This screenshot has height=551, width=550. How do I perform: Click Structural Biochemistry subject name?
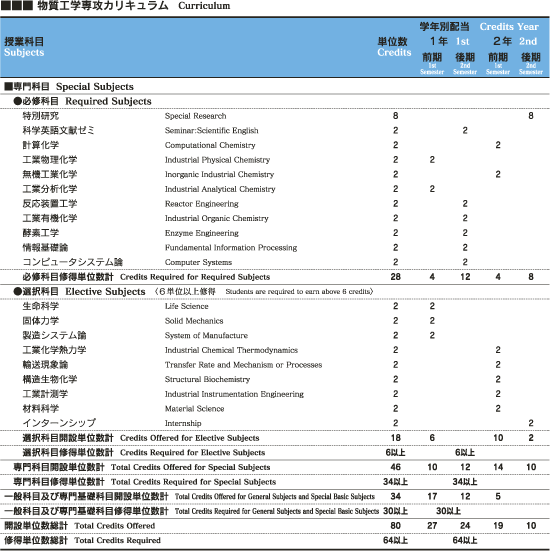(207, 380)
